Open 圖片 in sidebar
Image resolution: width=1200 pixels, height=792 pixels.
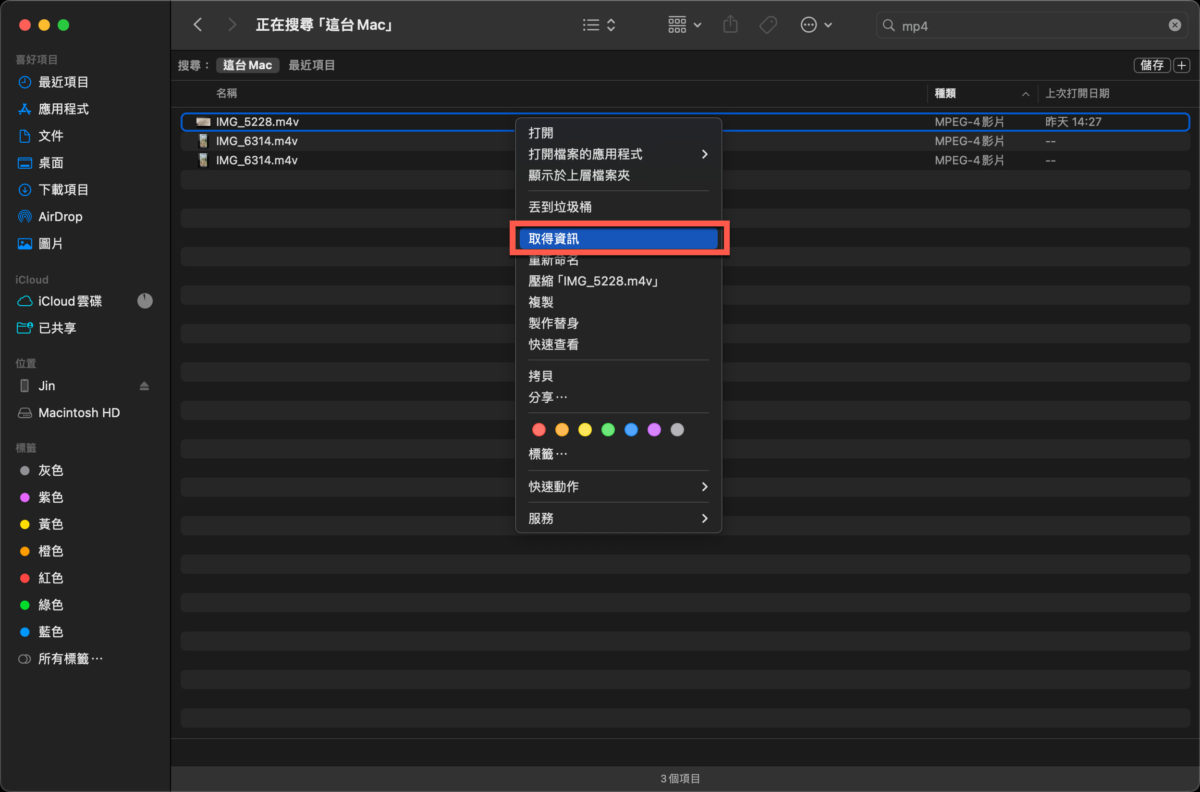51,244
